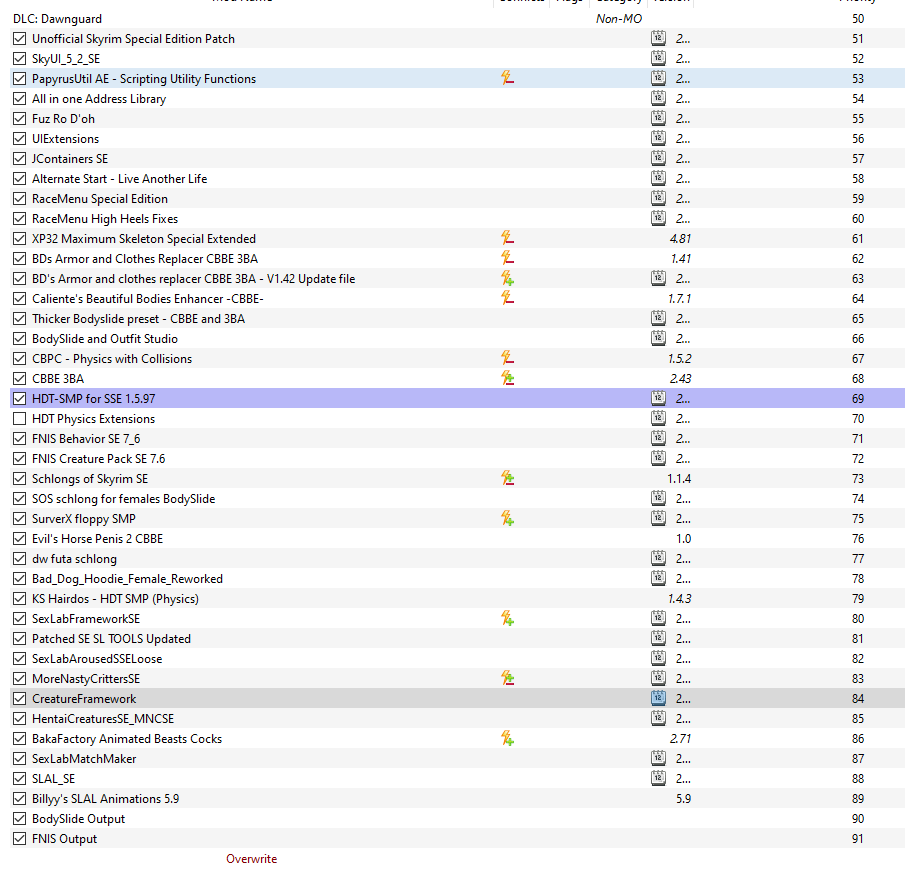905x875 pixels.
Task: Click conflict icon for BakaFactory Animated Beasts Cocks
Action: [507, 738]
